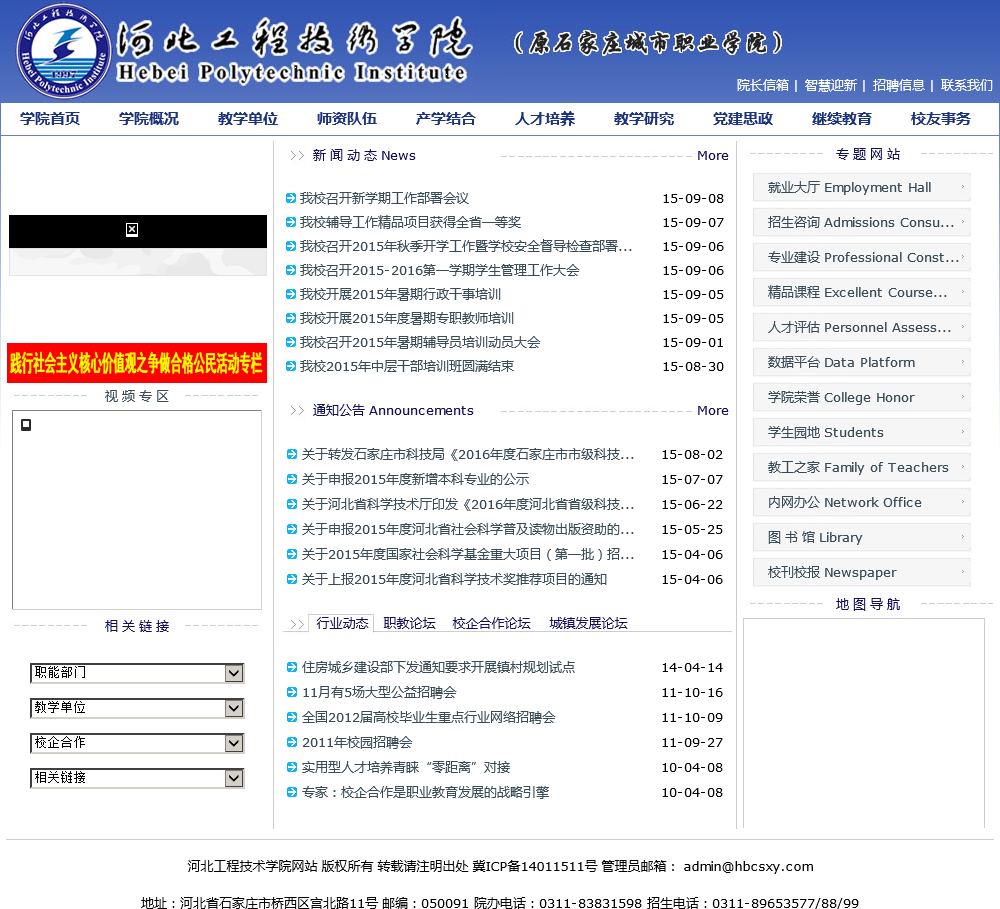Open the 学院荣誉 College Honor button
This screenshot has width=1000, height=909.
pos(862,397)
